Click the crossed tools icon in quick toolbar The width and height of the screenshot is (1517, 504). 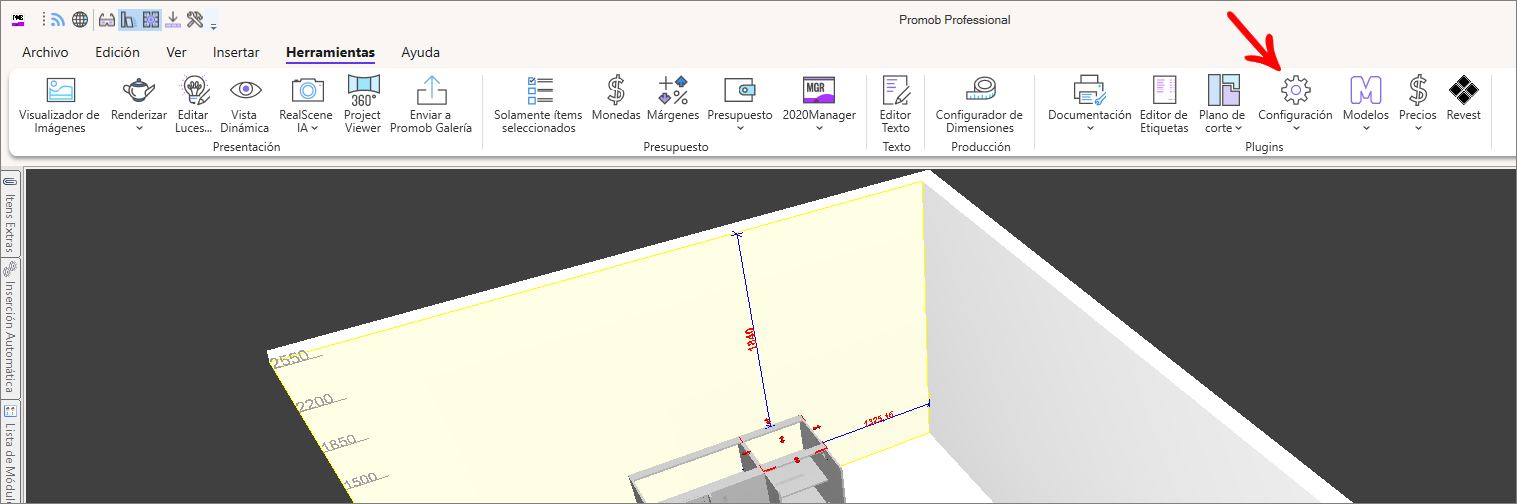click(195, 19)
